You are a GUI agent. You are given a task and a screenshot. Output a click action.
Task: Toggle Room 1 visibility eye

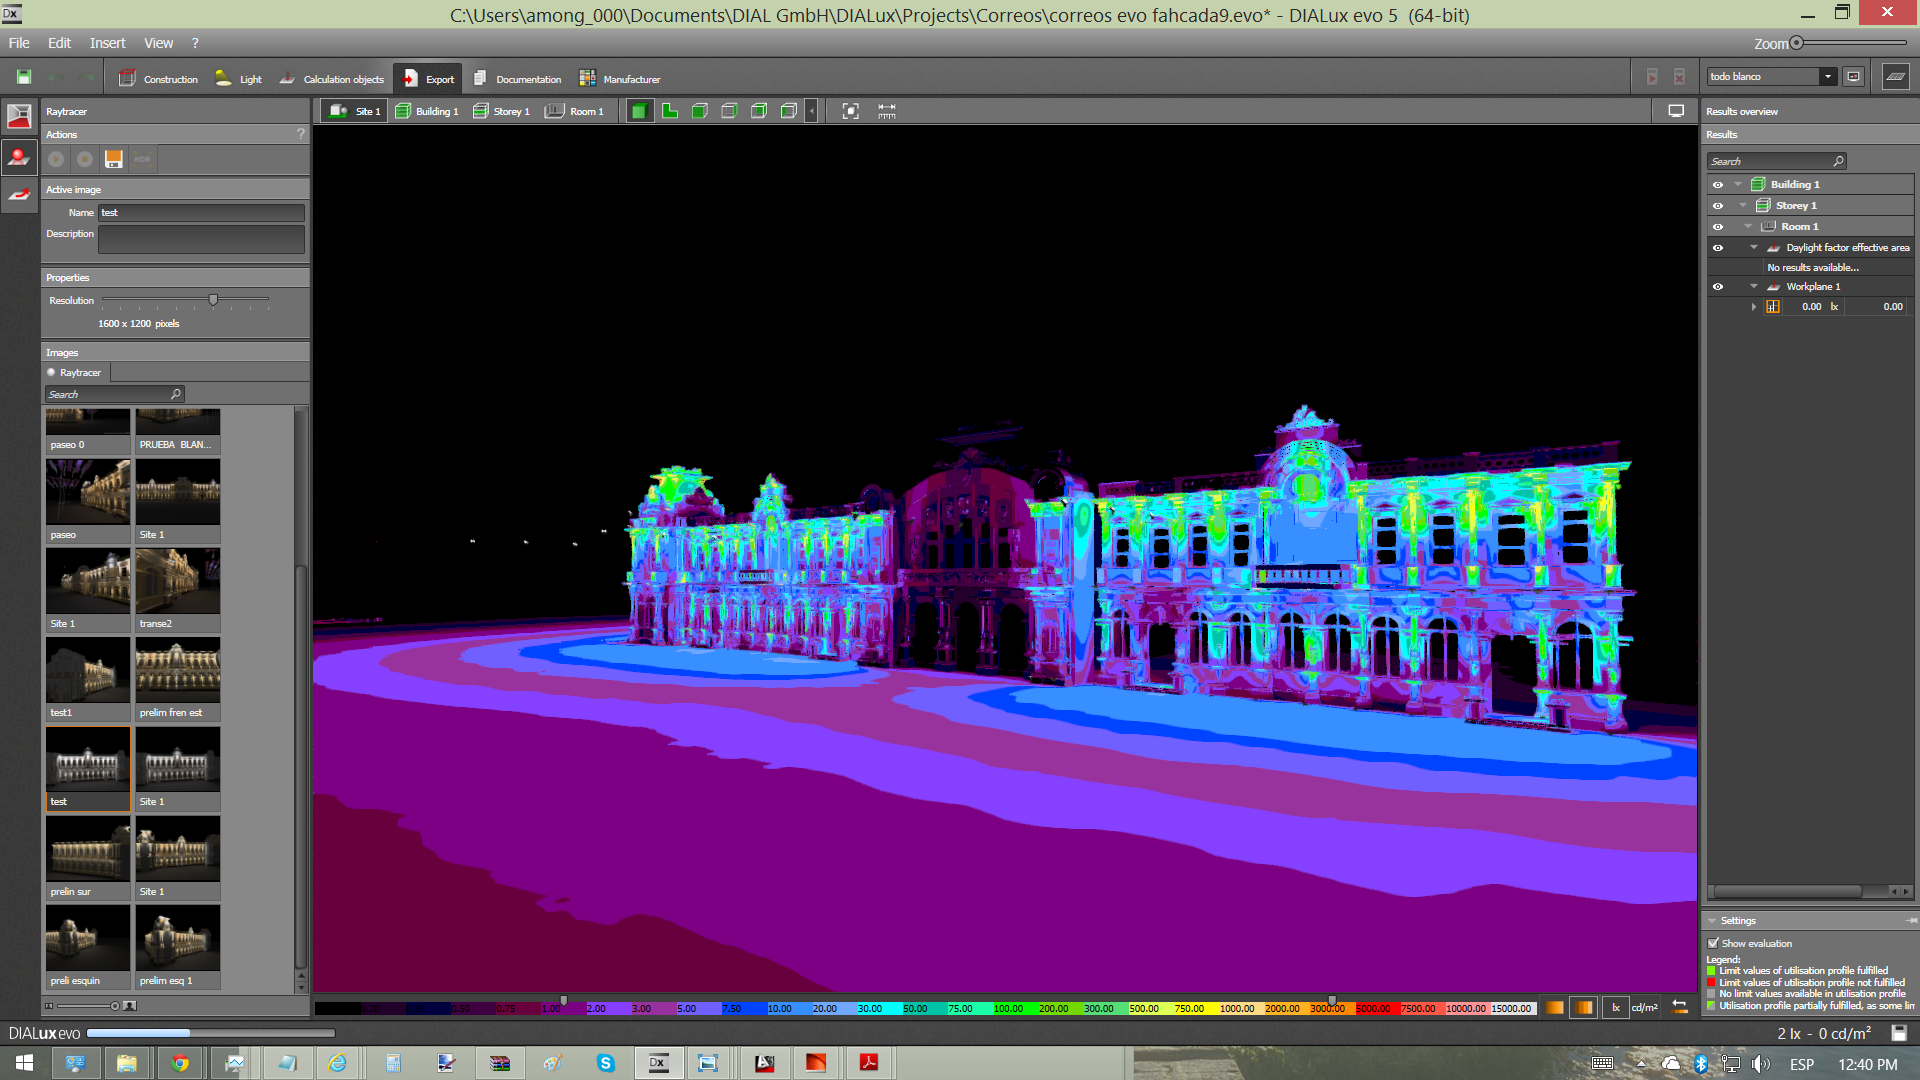coord(1718,227)
